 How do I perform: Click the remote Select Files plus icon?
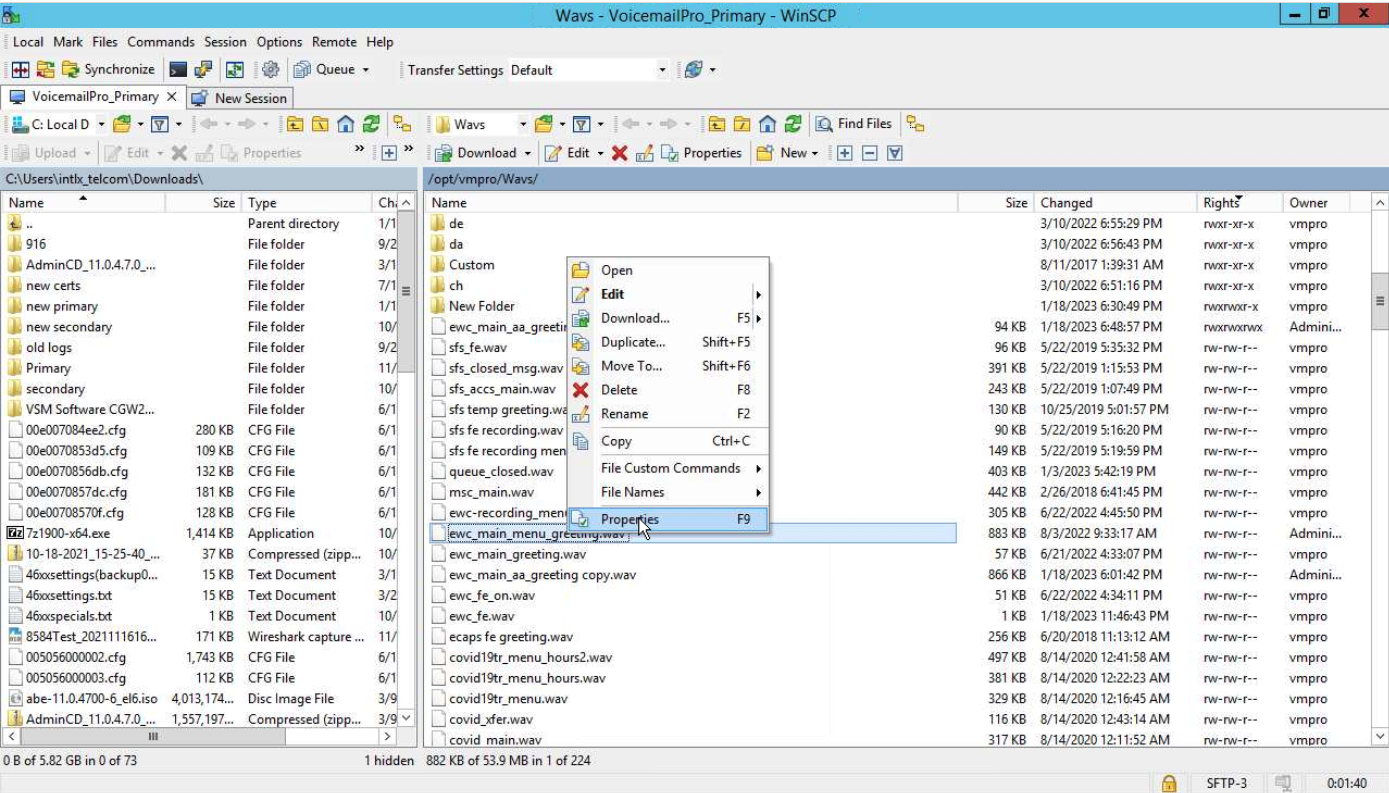click(x=845, y=153)
